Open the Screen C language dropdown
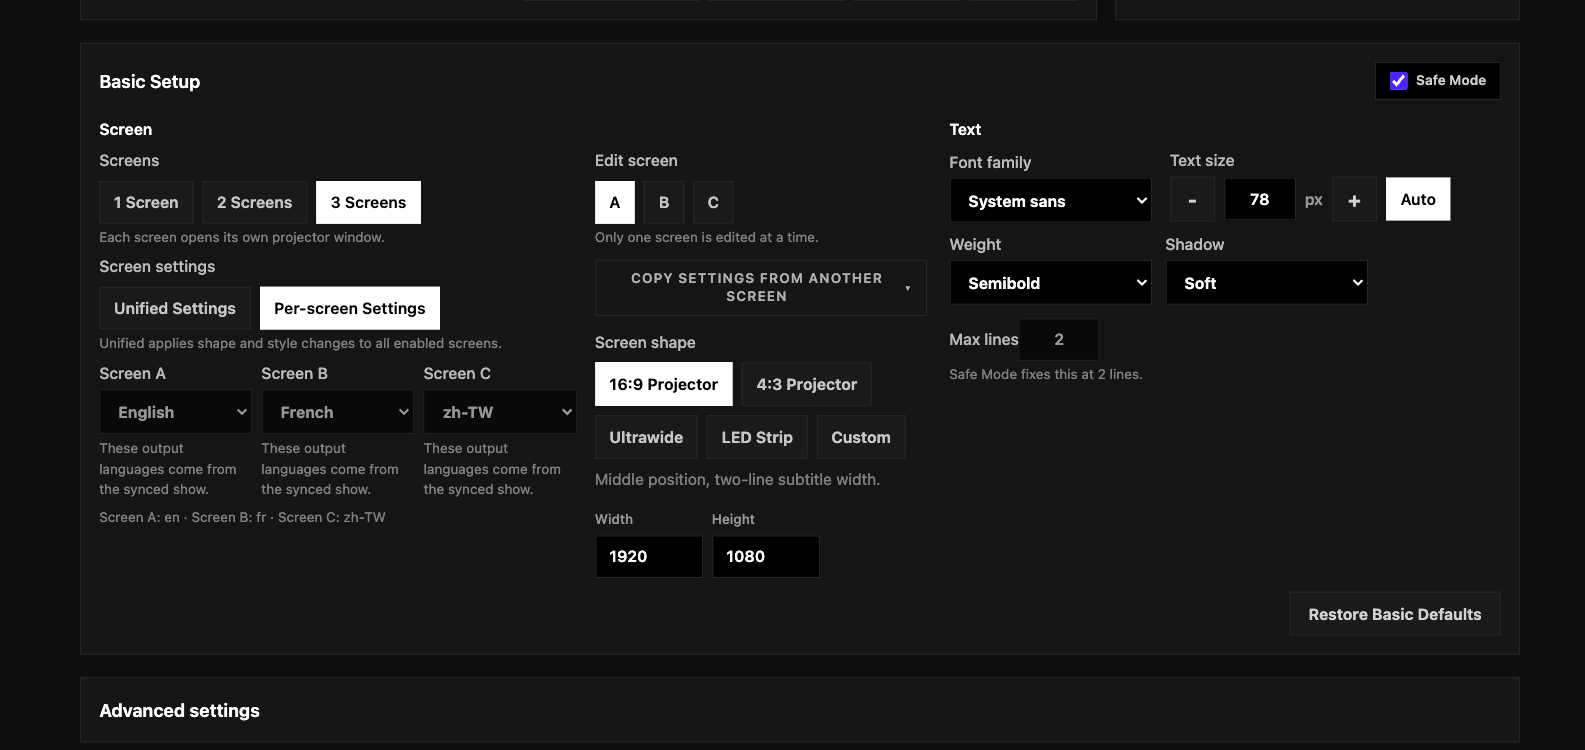This screenshot has width=1585, height=750. (499, 412)
